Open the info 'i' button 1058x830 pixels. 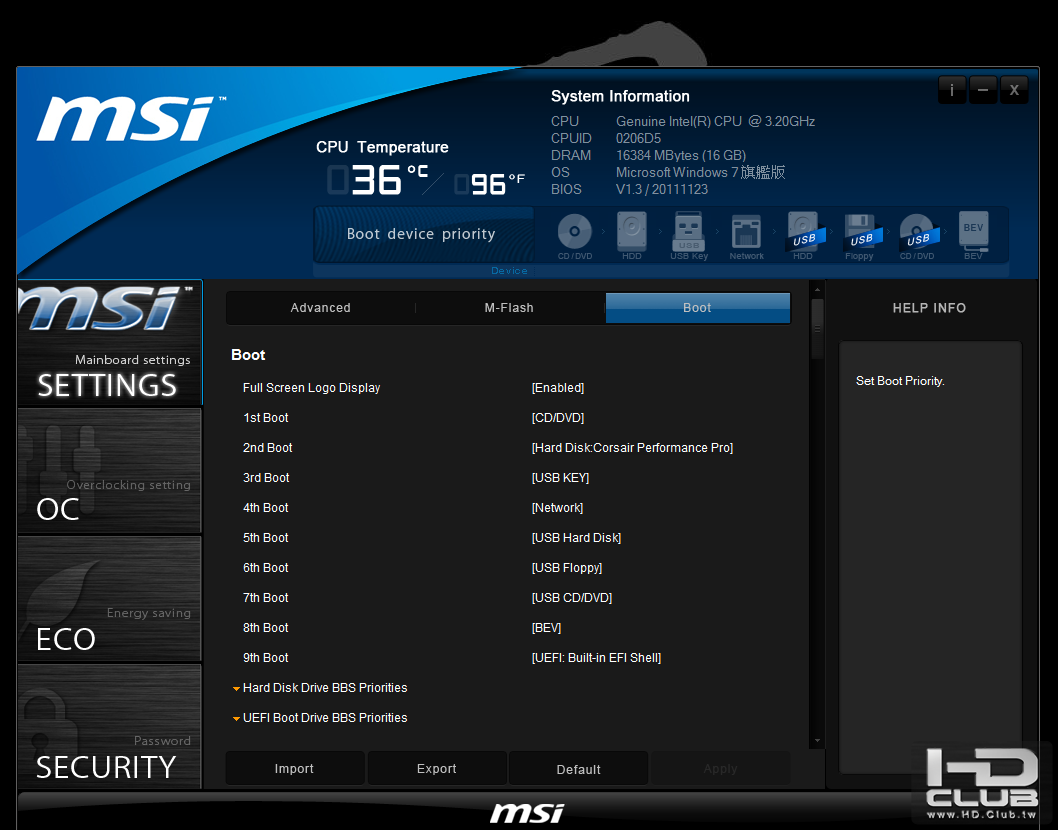[x=952, y=90]
